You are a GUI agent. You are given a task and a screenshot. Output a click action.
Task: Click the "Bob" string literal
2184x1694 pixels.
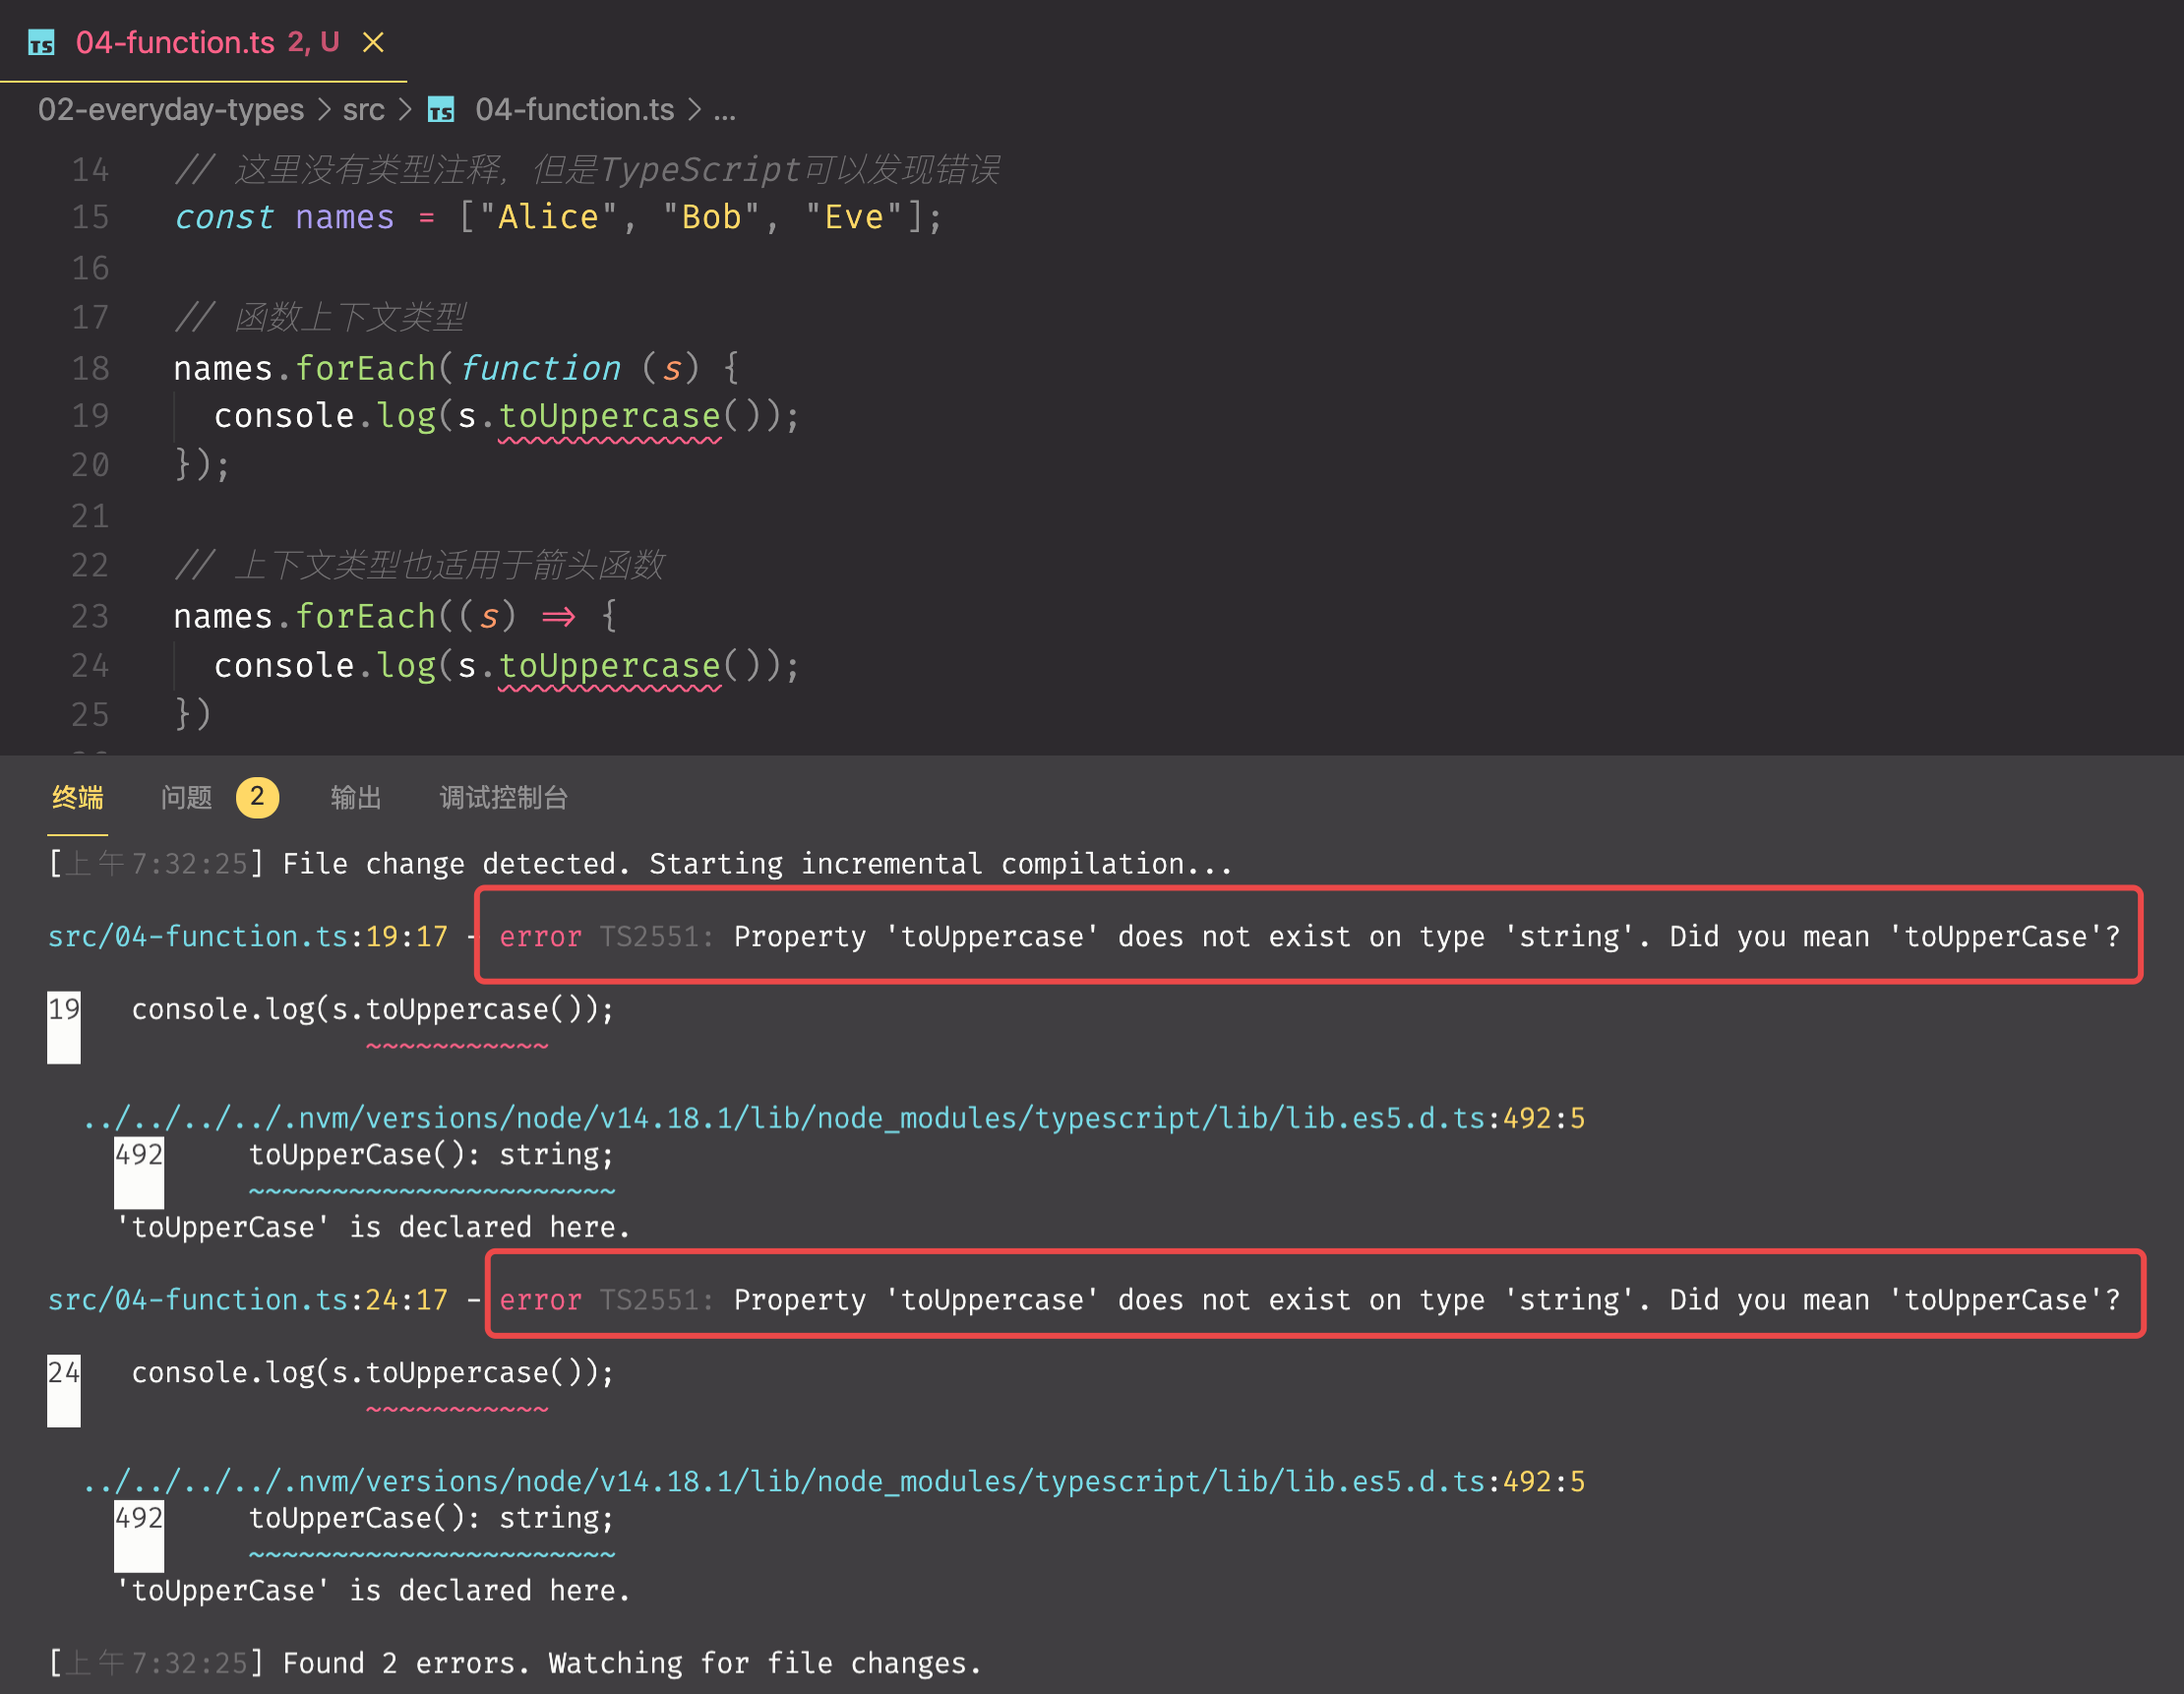[711, 217]
